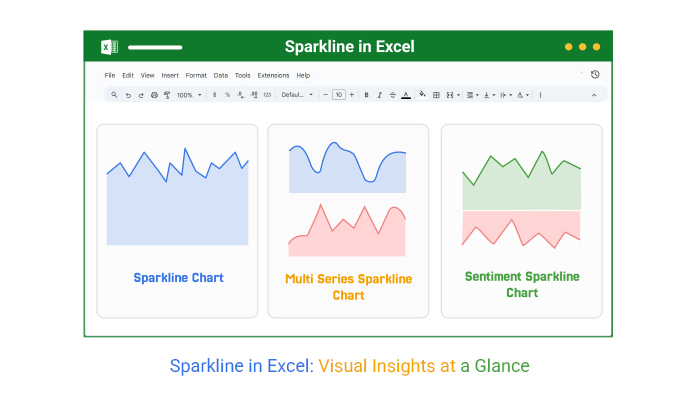The image size is (698, 400).
Task: Select the paint format tool
Action: point(167,95)
